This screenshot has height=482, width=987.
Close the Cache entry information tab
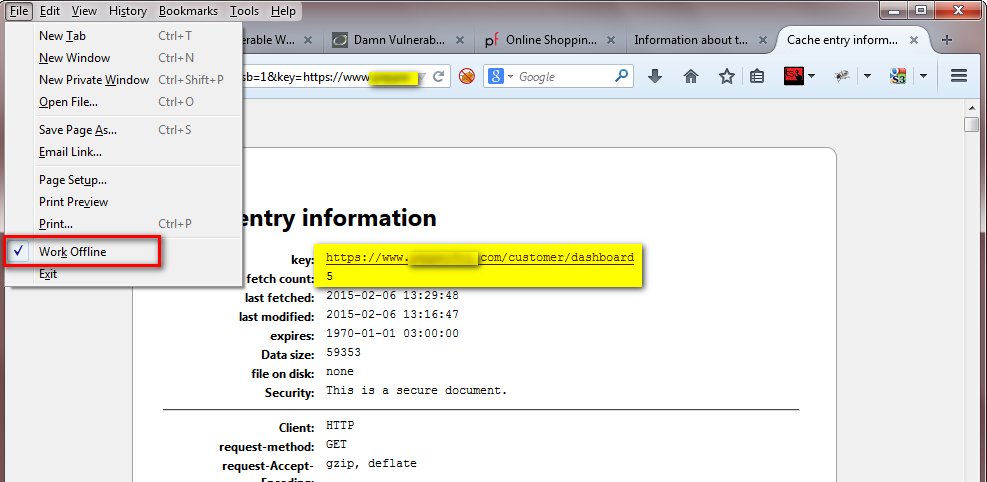tap(916, 40)
